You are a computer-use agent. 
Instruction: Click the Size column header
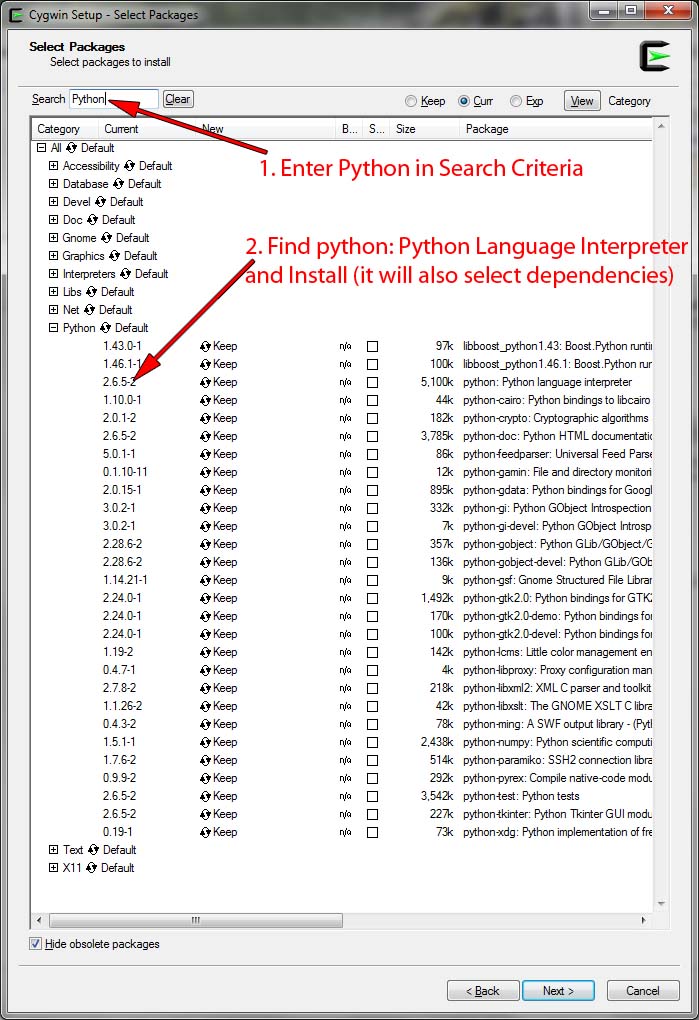pyautogui.click(x=425, y=129)
